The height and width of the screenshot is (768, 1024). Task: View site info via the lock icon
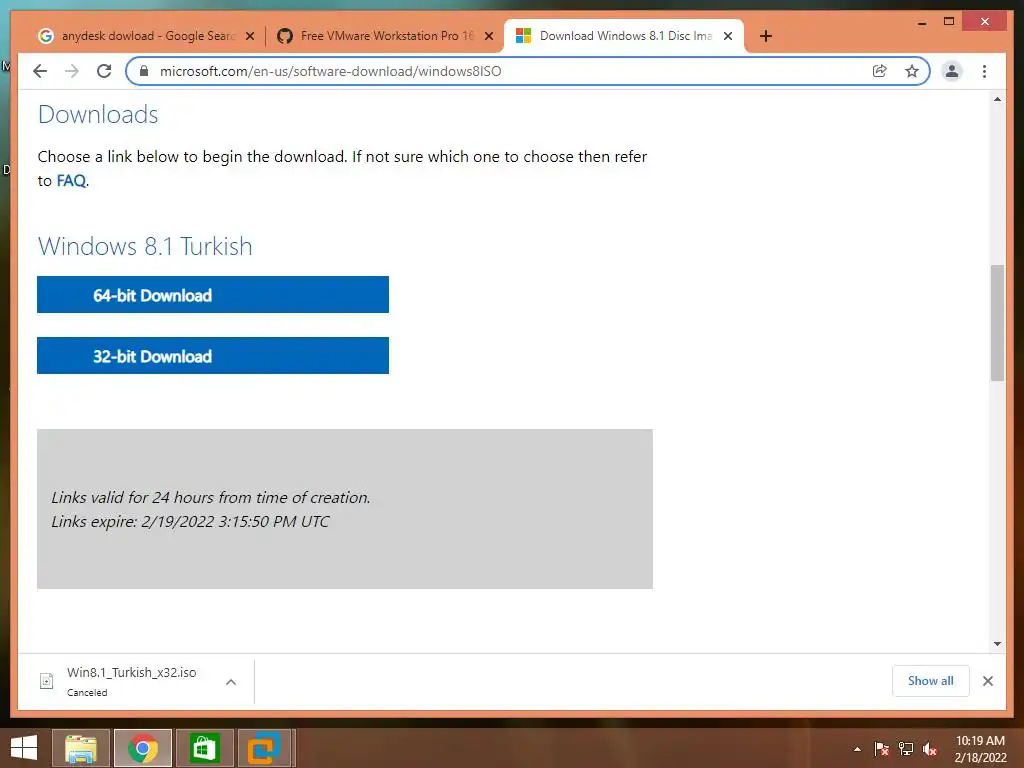tap(144, 71)
